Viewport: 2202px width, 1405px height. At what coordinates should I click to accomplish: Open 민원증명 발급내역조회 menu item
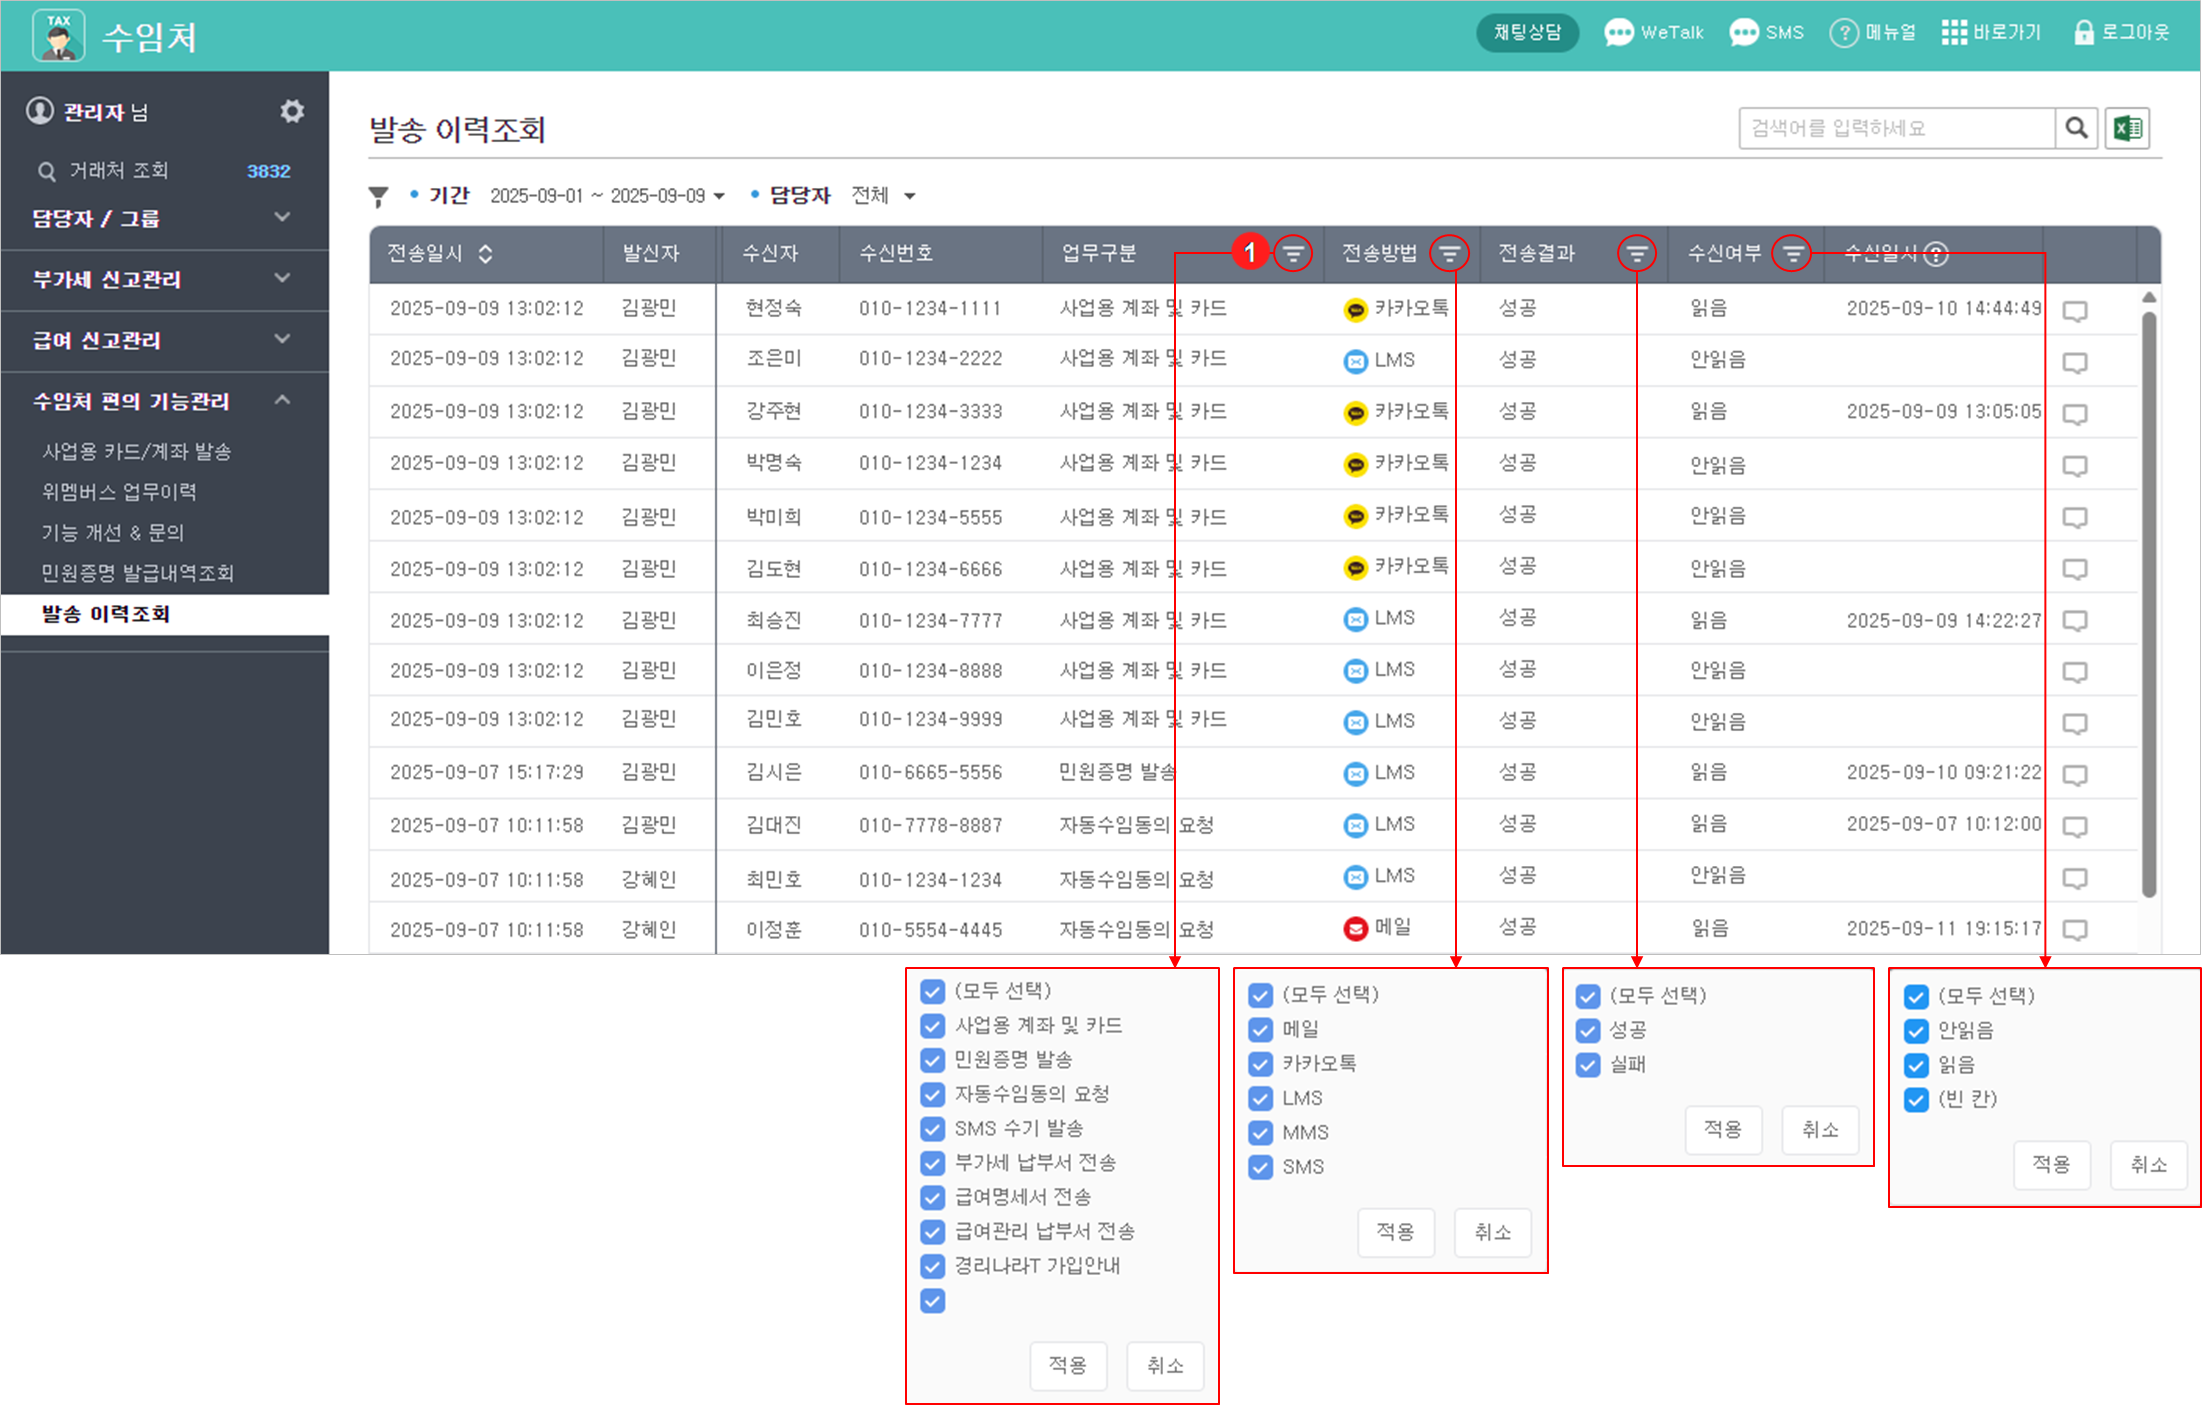coord(137,573)
